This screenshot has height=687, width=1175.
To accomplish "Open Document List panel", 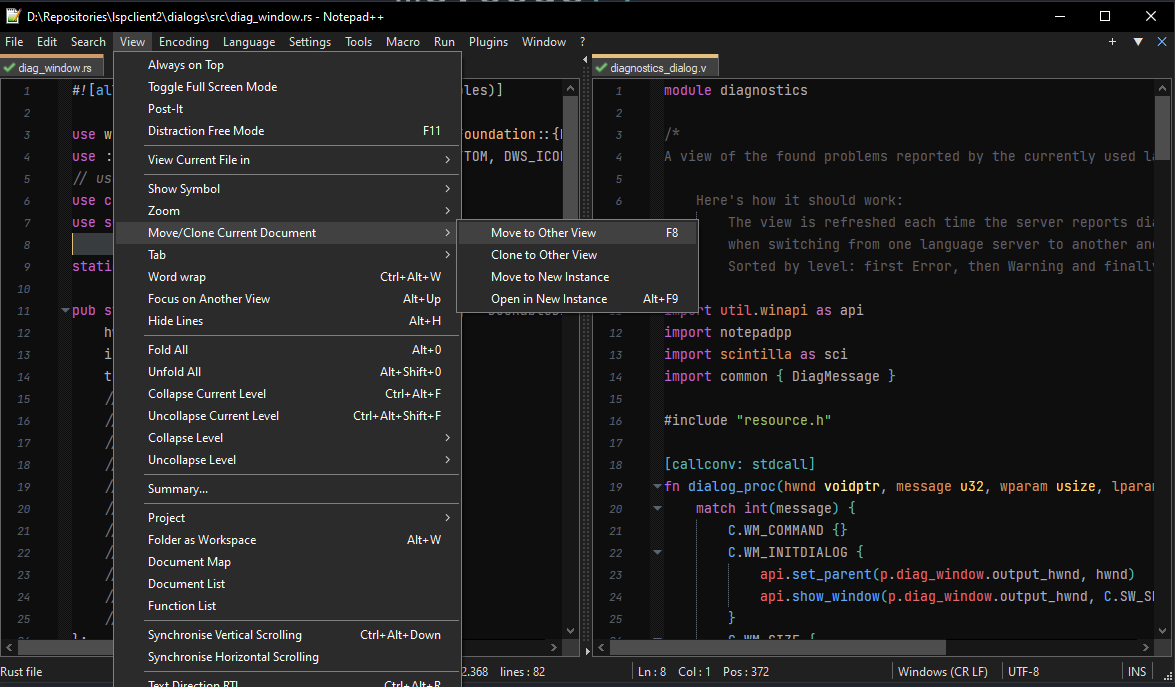I will (x=288, y=584).
